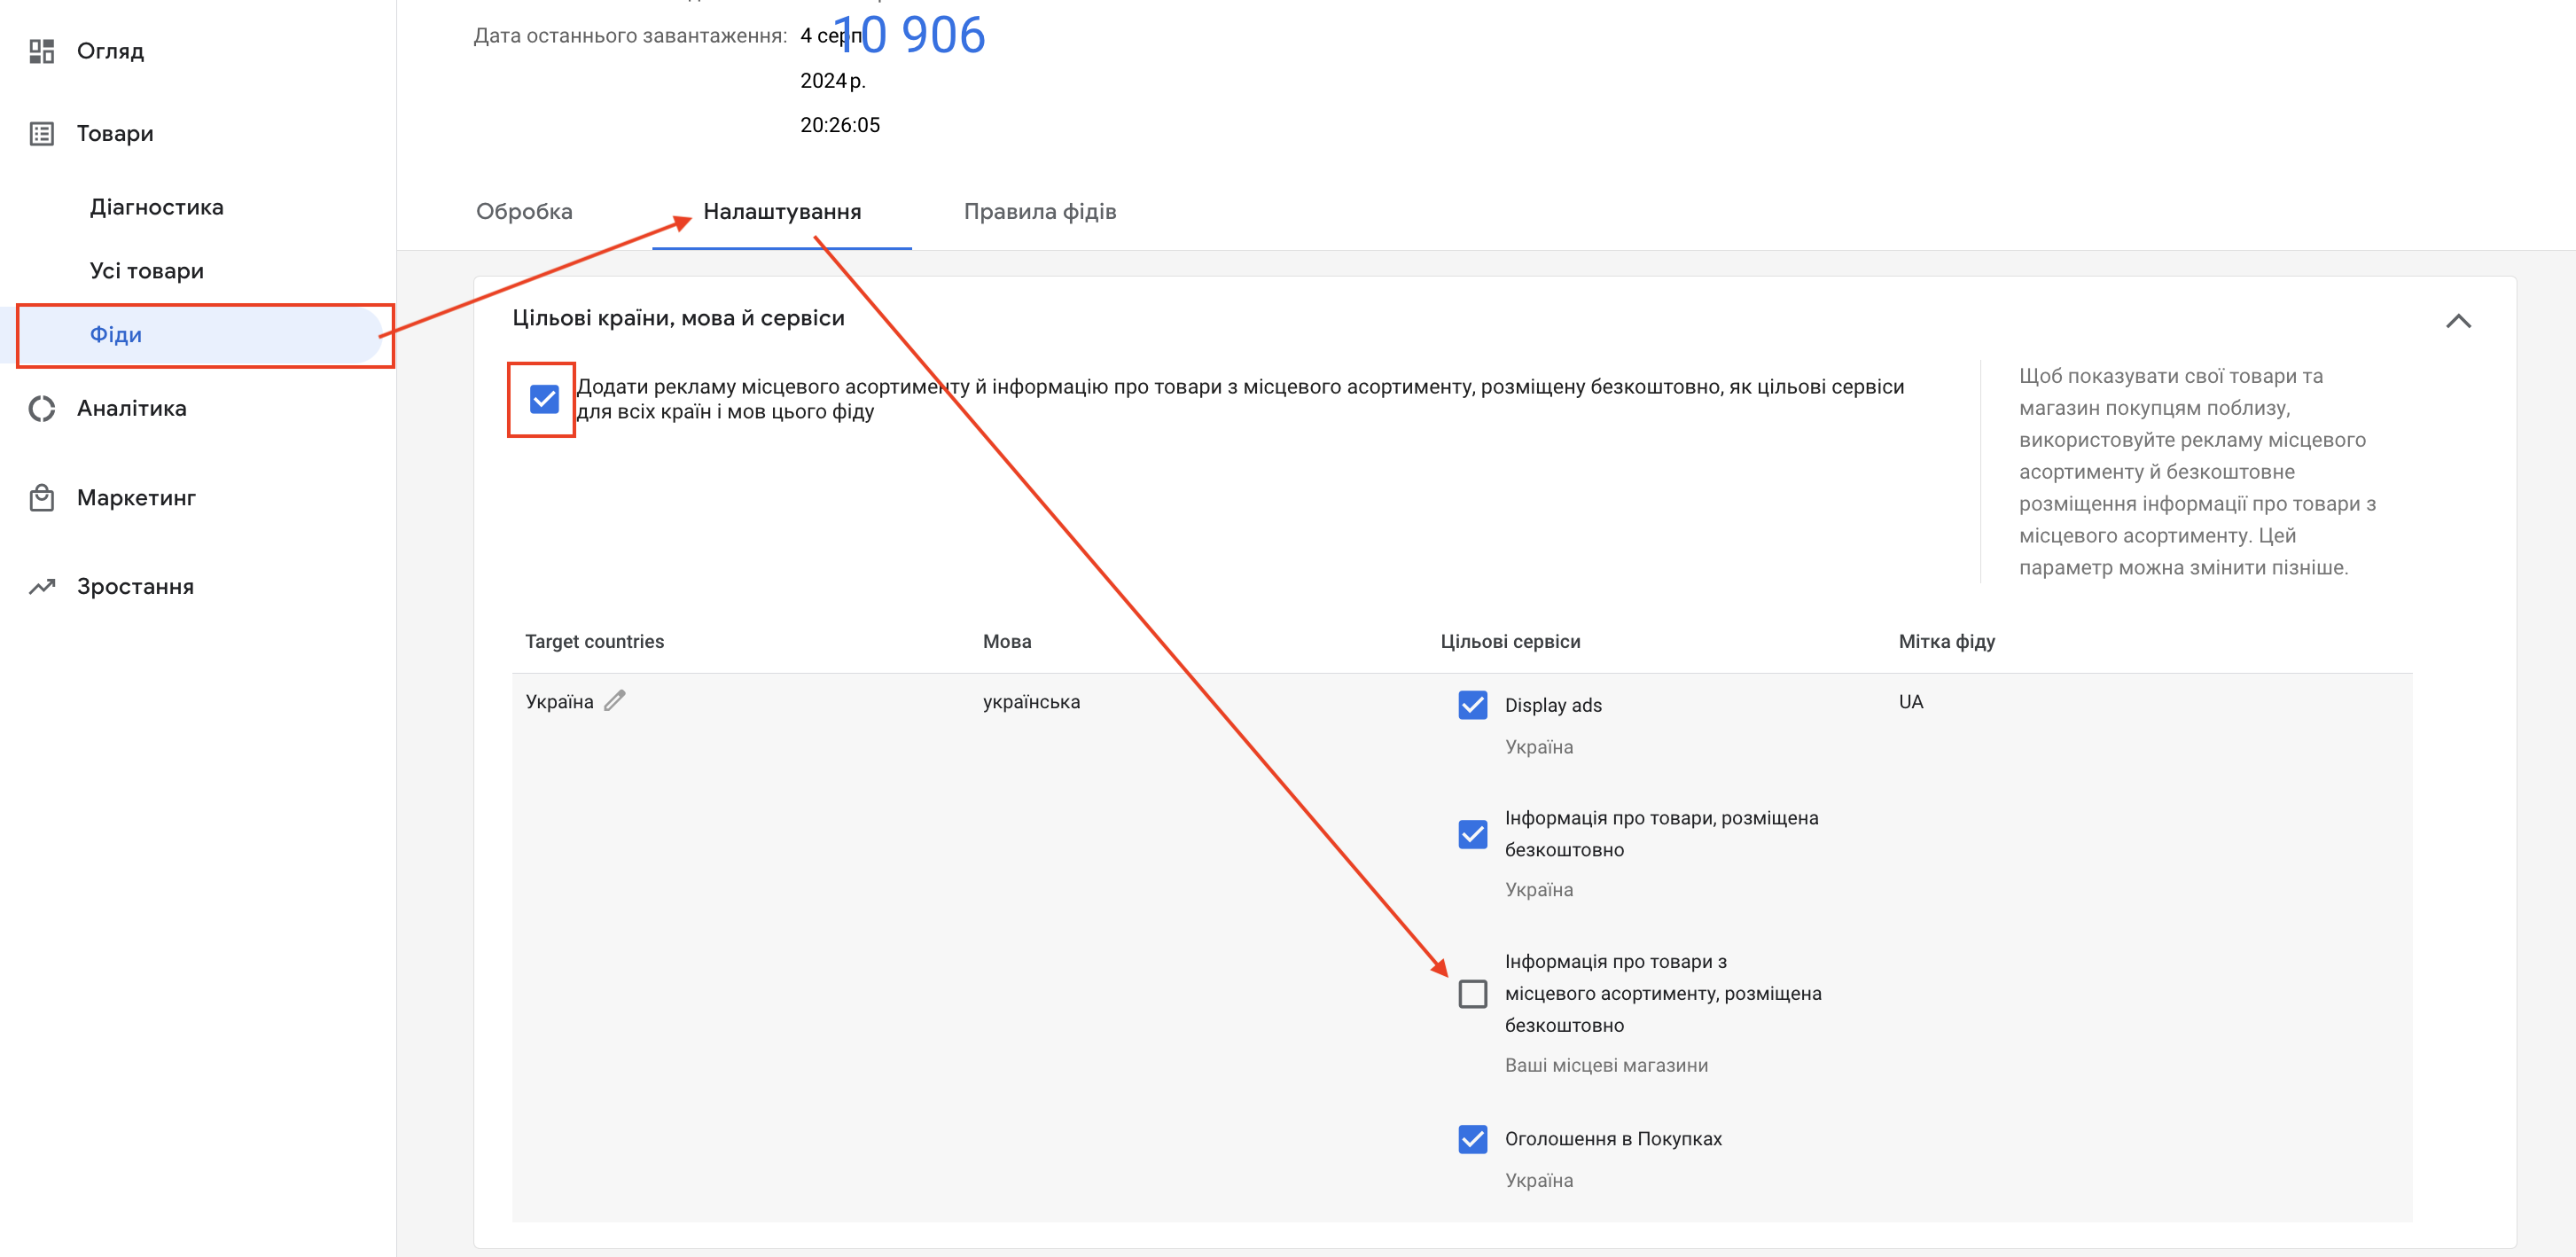Click the Маркетинг shopping bag icon

pyautogui.click(x=41, y=498)
